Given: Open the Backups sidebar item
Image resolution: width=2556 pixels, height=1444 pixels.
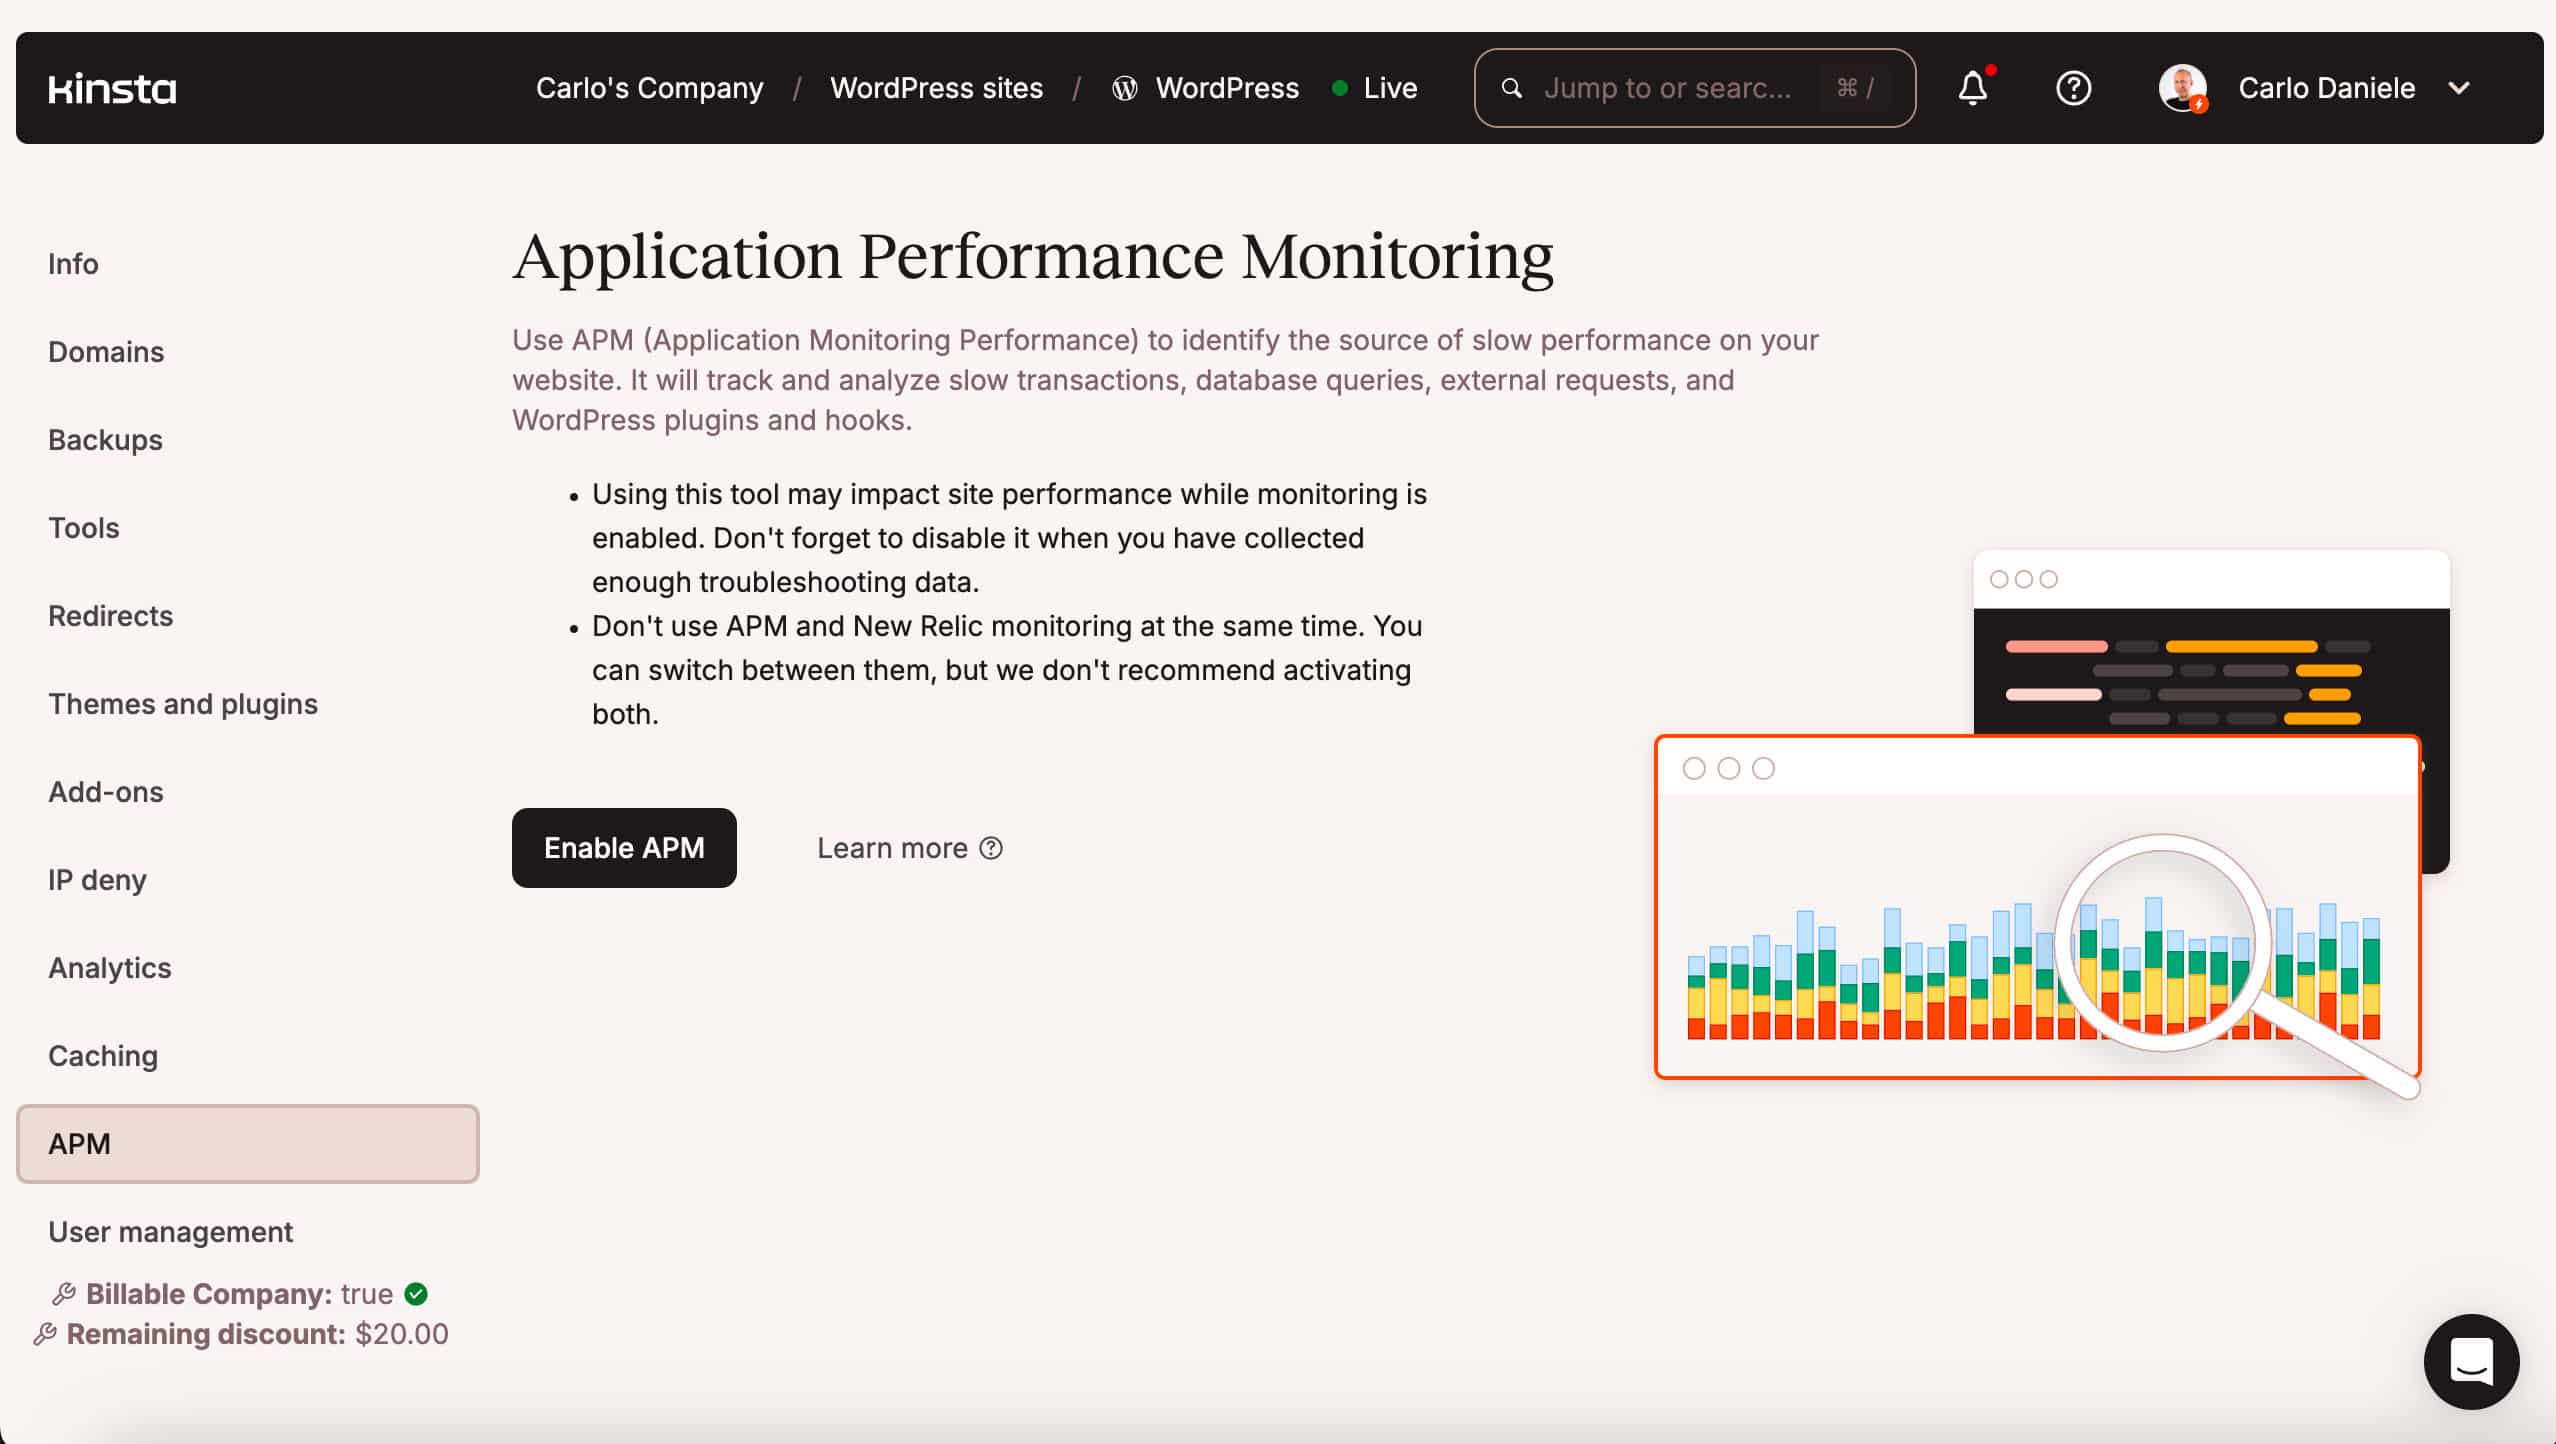Looking at the screenshot, I should [105, 440].
